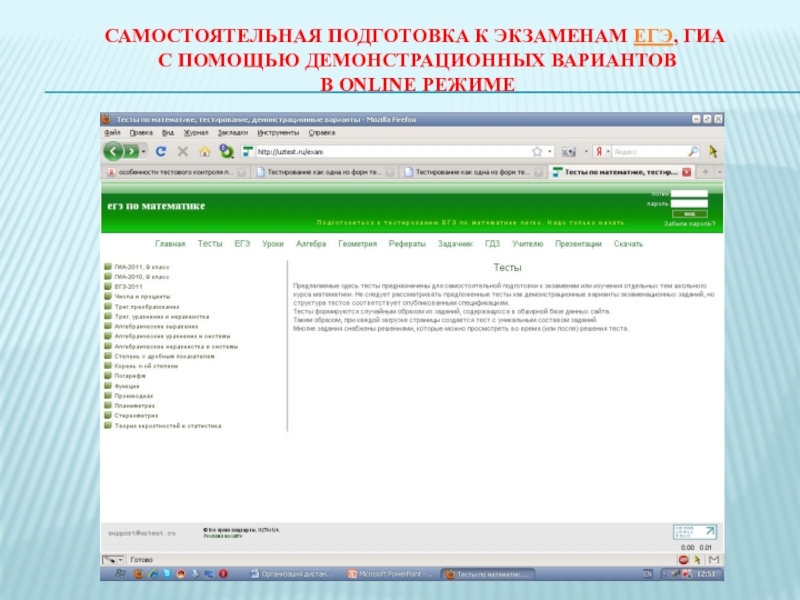Viewport: 800px width, 600px height.
Task: Click the Gmail M icon in status bar
Action: pyautogui.click(x=714, y=560)
